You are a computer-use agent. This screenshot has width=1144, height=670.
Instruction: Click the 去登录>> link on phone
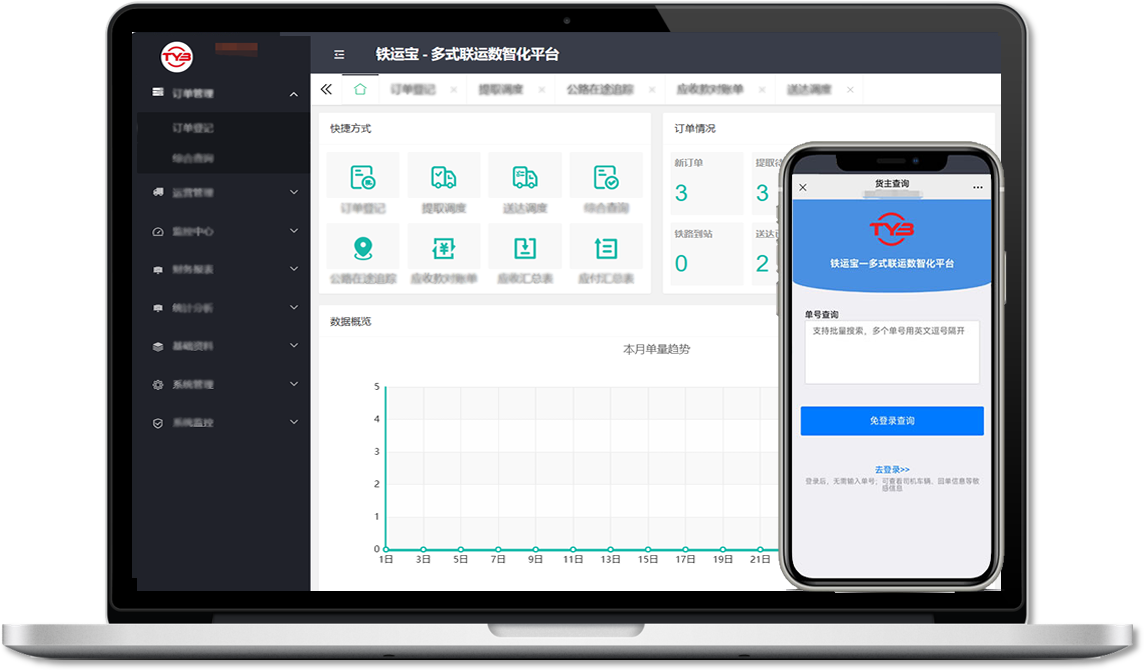(892, 469)
